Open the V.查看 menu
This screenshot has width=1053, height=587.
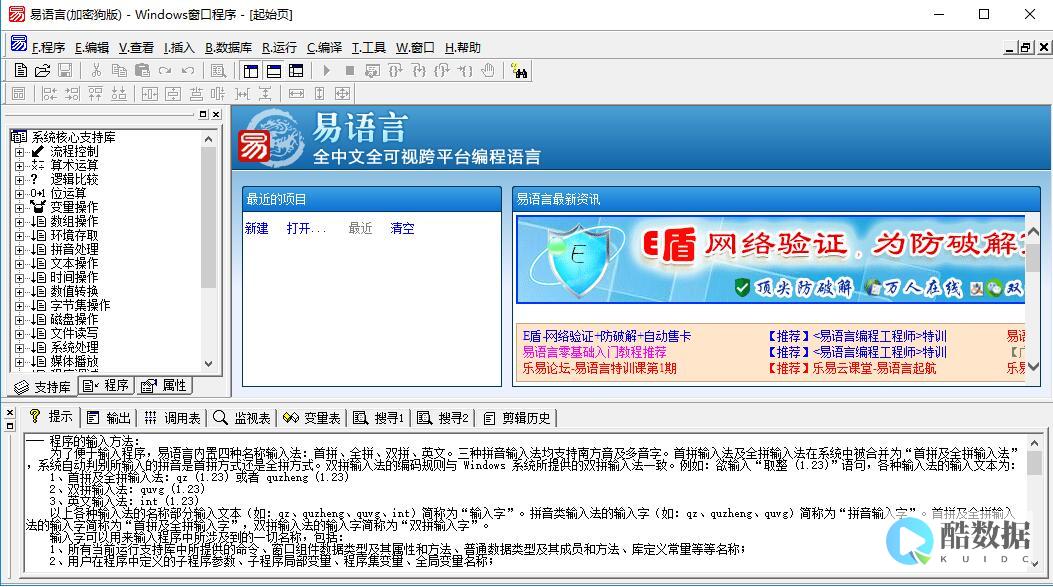pos(136,48)
